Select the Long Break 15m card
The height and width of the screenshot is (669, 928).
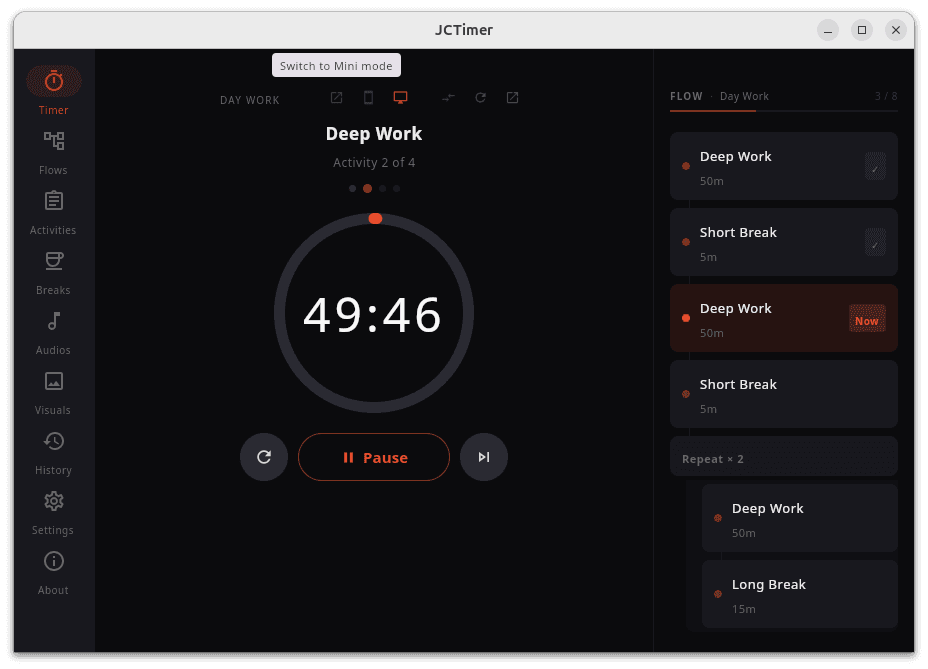point(800,594)
